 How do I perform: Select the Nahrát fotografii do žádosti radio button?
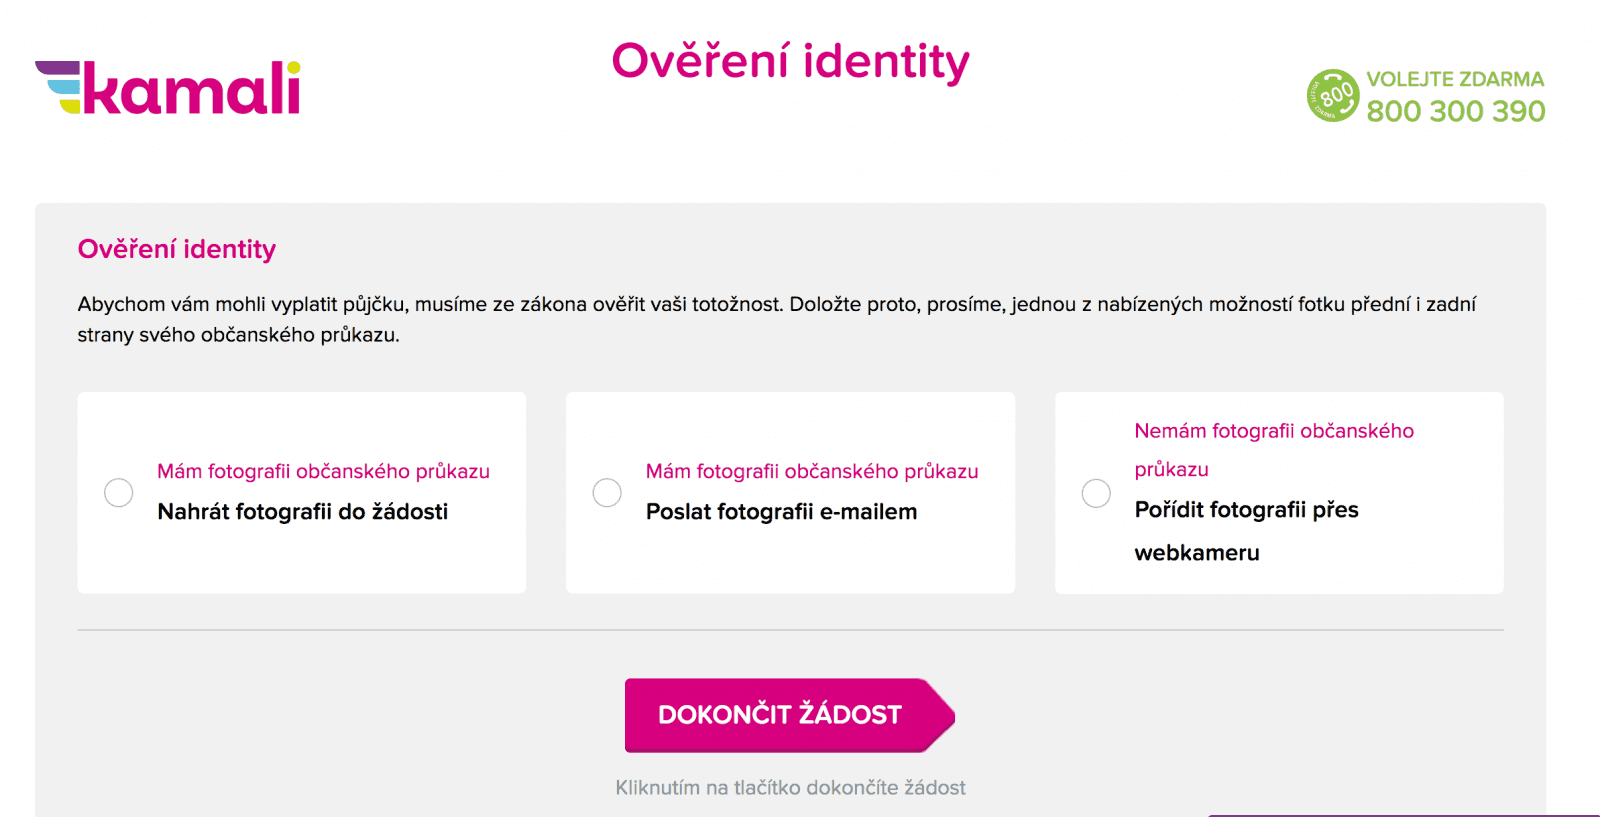click(x=119, y=493)
